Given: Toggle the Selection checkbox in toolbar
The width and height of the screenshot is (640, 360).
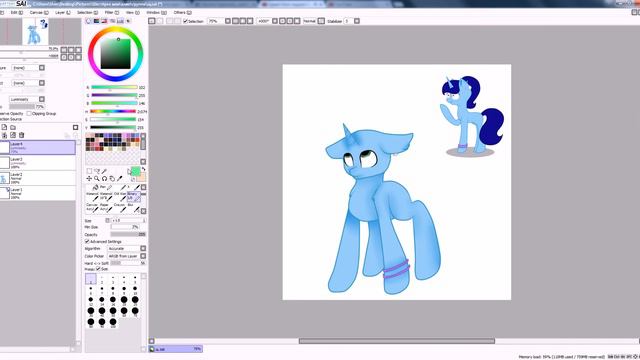Looking at the screenshot, I should [x=185, y=21].
